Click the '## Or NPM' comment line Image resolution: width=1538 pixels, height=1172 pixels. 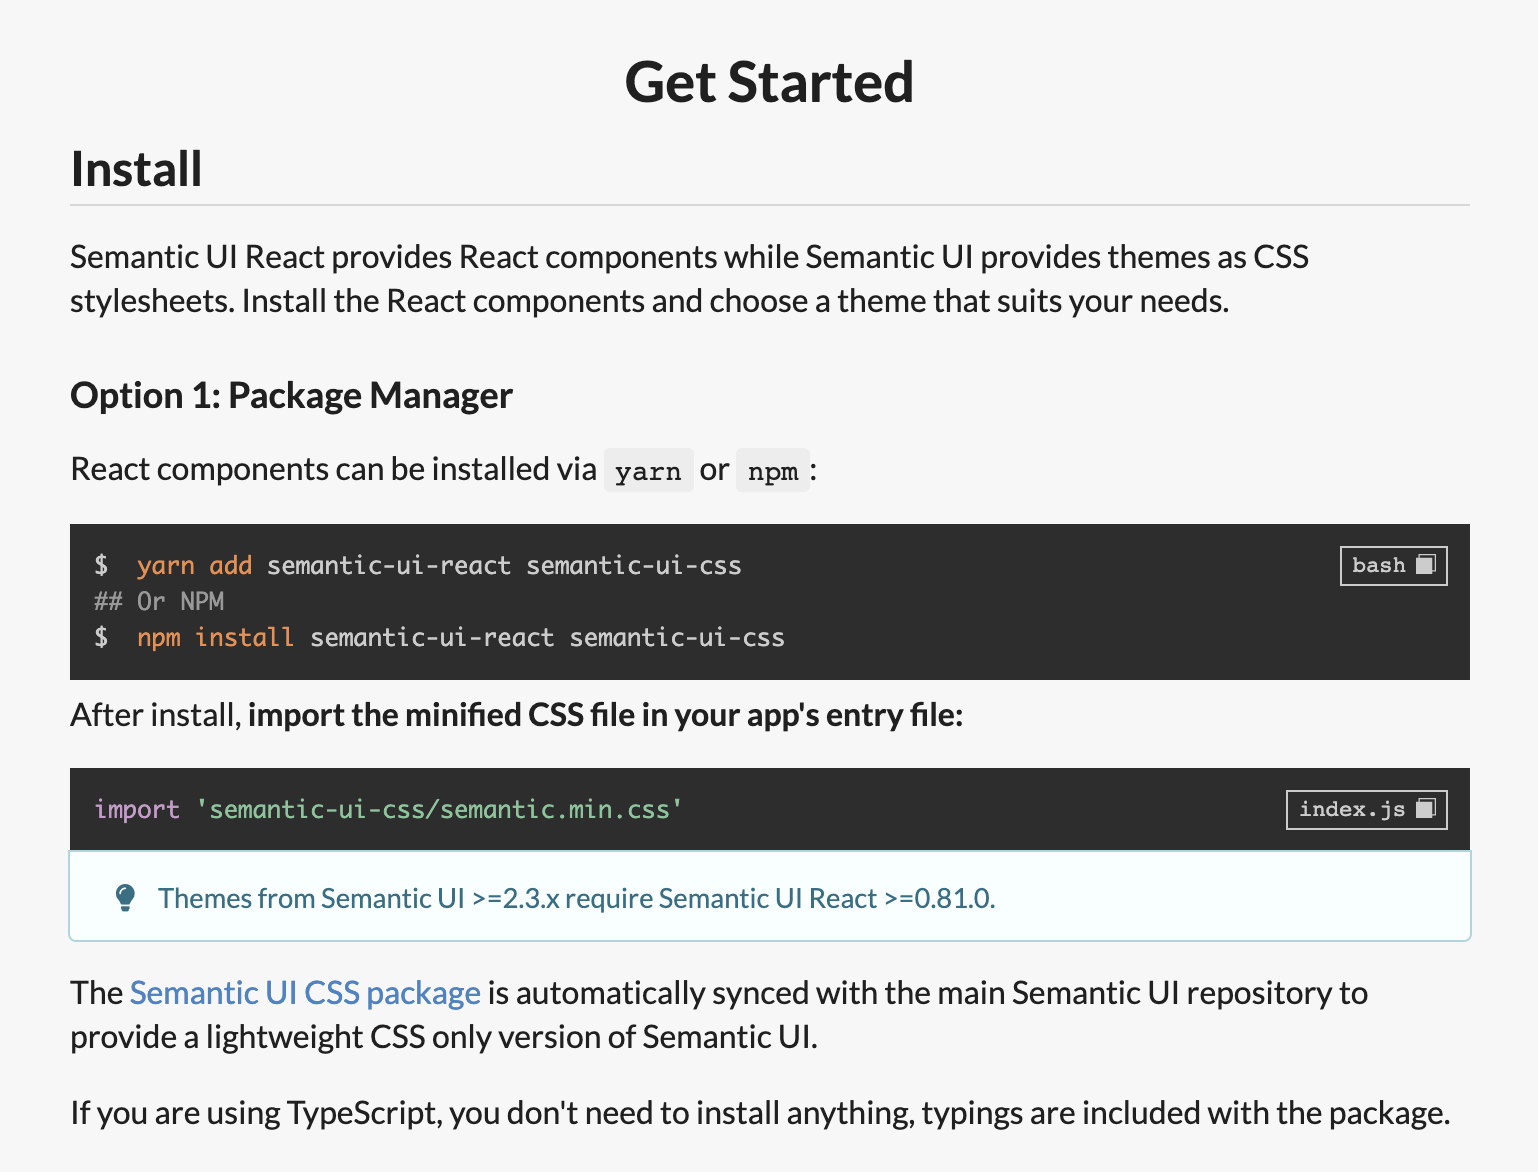tap(160, 602)
